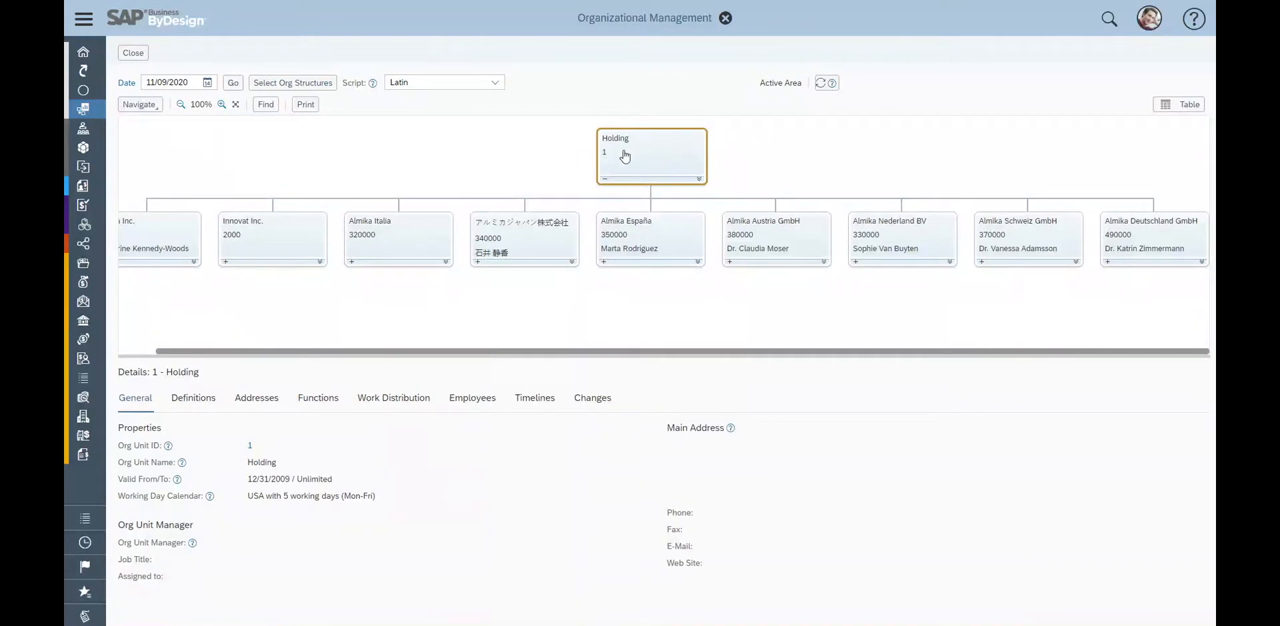The height and width of the screenshot is (626, 1280).
Task: Switch to Table view
Action: 1179,104
